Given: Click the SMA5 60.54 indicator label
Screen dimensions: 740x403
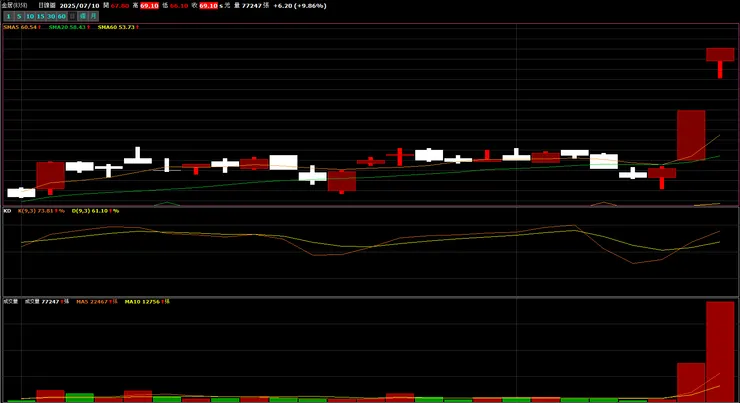Looking at the screenshot, I should pos(22,27).
